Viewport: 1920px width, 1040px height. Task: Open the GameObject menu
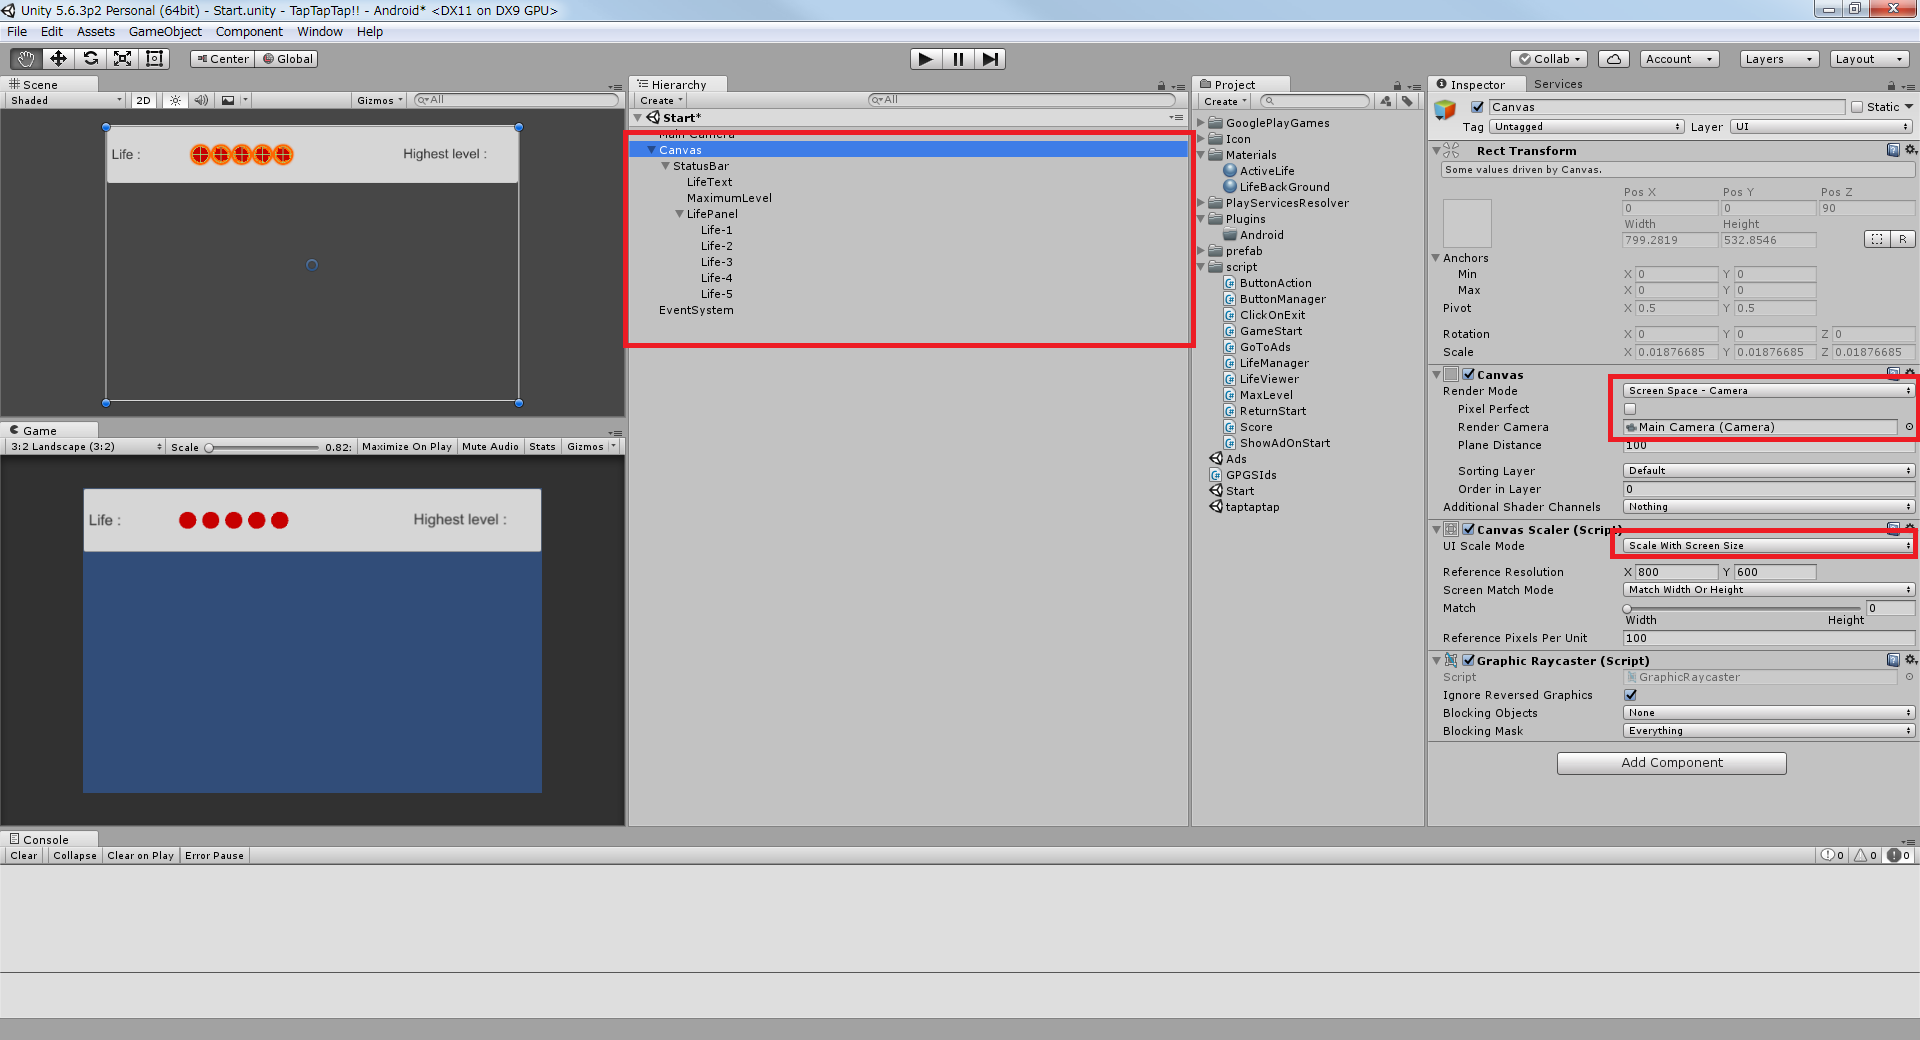[x=165, y=32]
